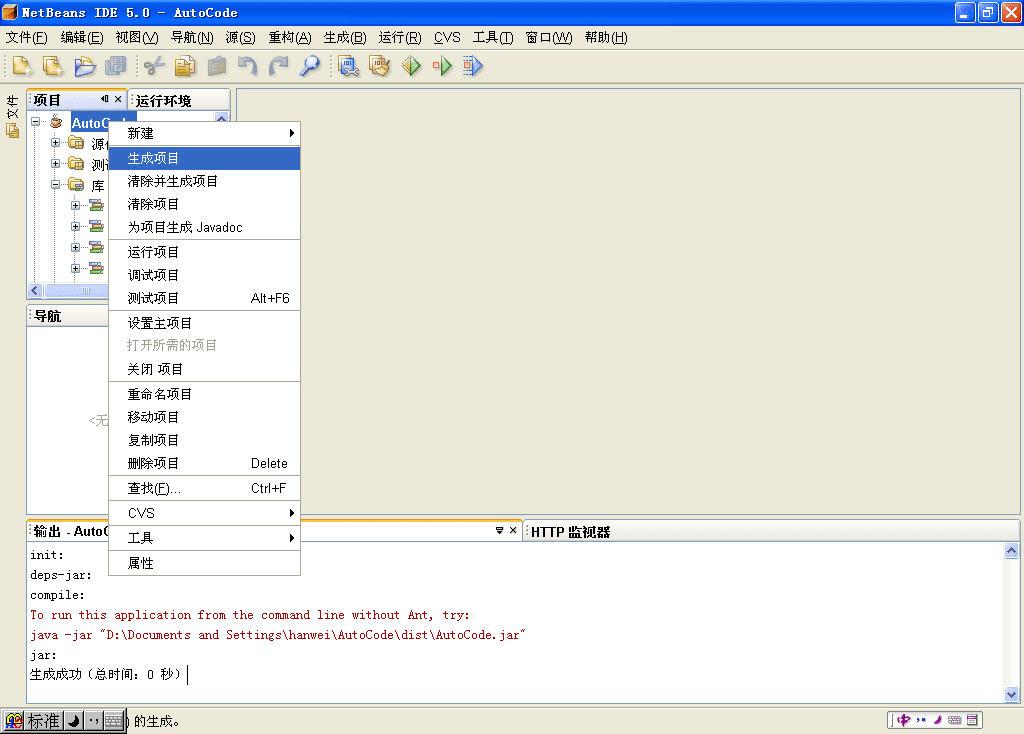Image resolution: width=1024 pixels, height=734 pixels.
Task: Click the Copy toolbar icon
Action: point(185,66)
